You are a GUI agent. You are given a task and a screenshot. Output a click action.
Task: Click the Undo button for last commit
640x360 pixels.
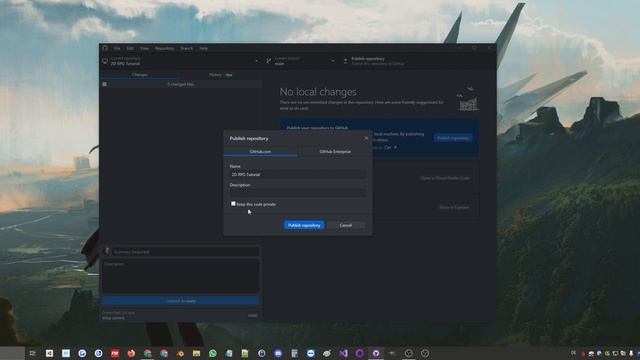click(x=253, y=315)
